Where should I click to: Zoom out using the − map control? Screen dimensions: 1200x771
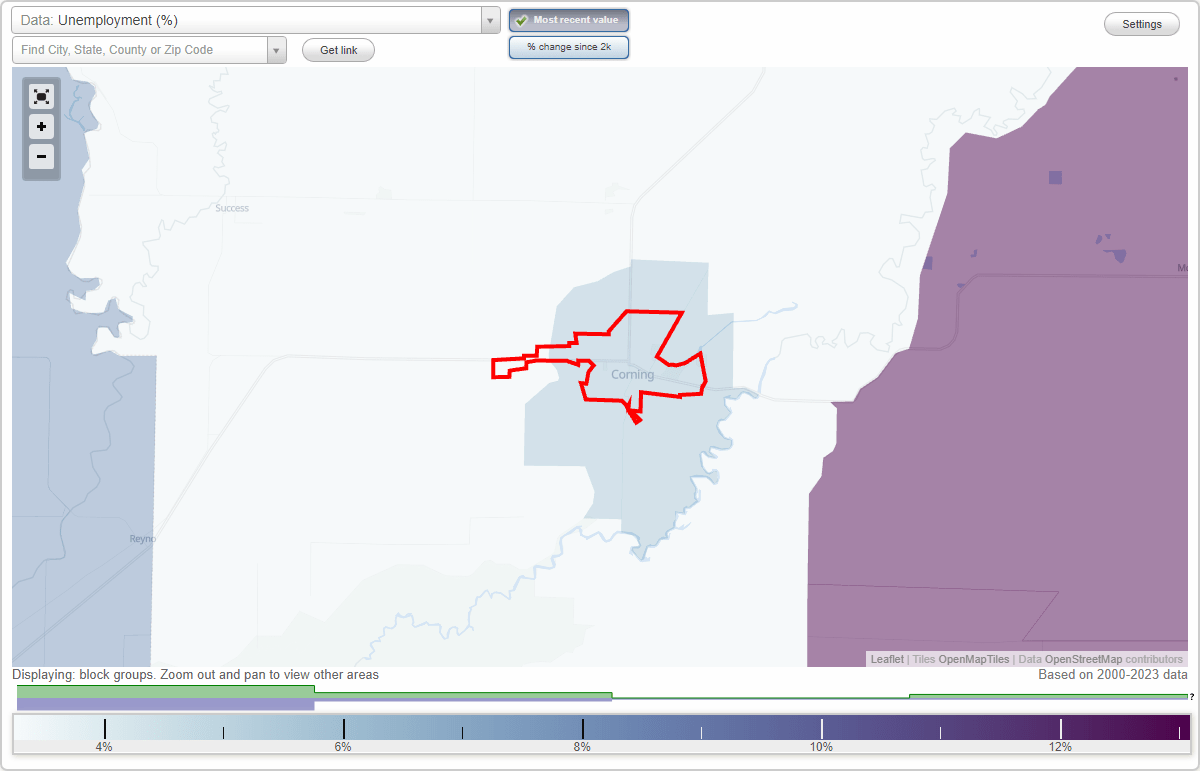(x=41, y=157)
